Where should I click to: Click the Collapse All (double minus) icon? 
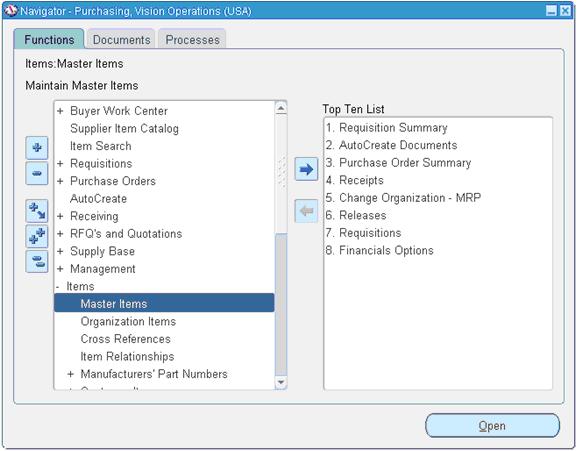pyautogui.click(x=37, y=262)
